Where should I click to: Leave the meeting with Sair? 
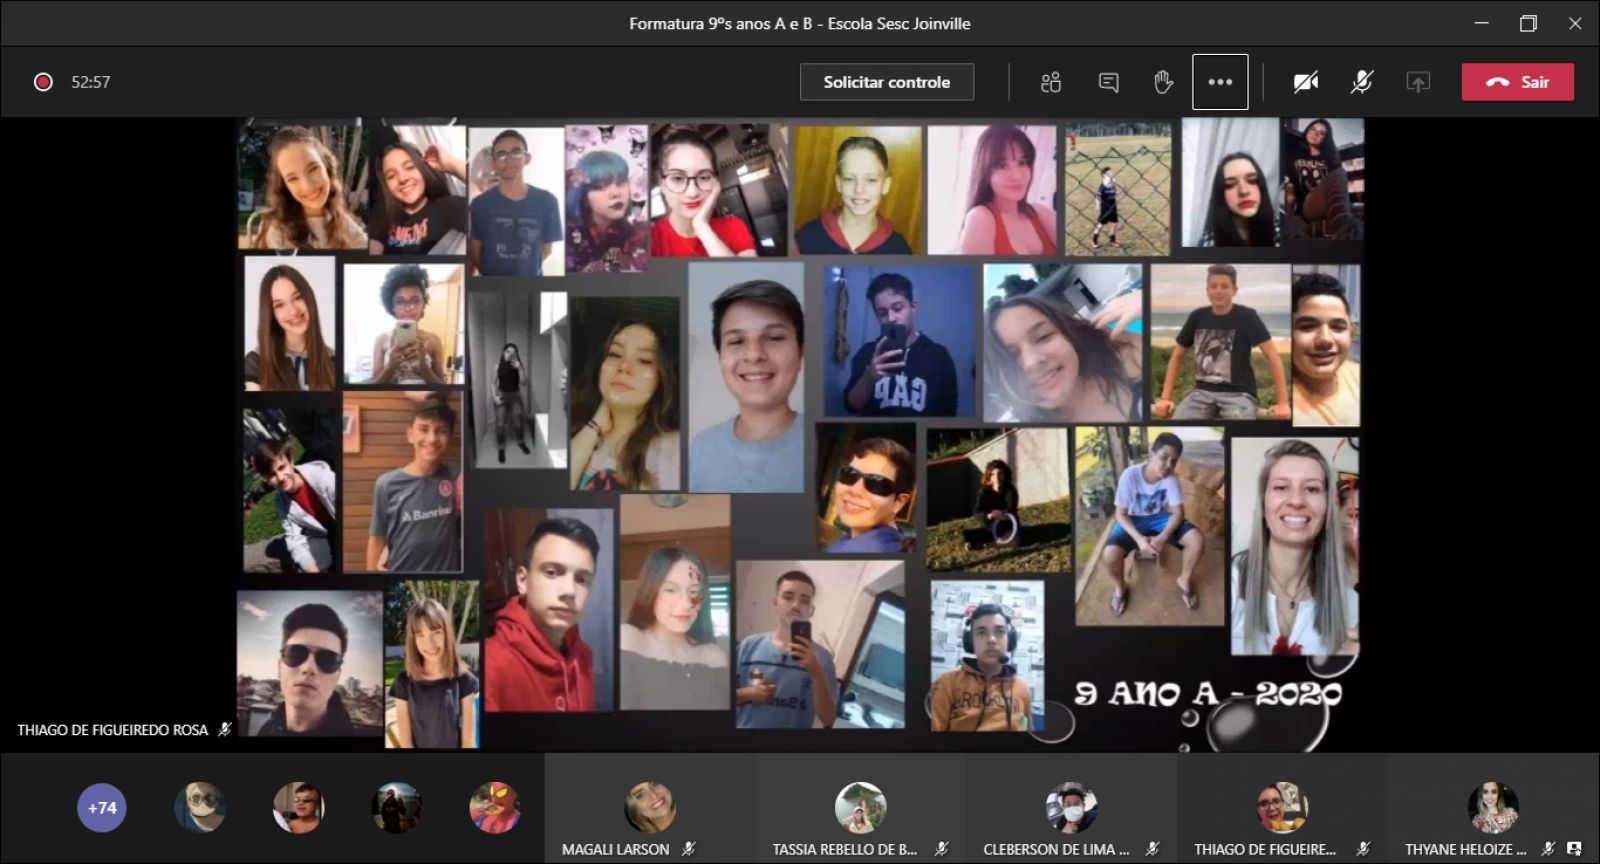click(1517, 82)
